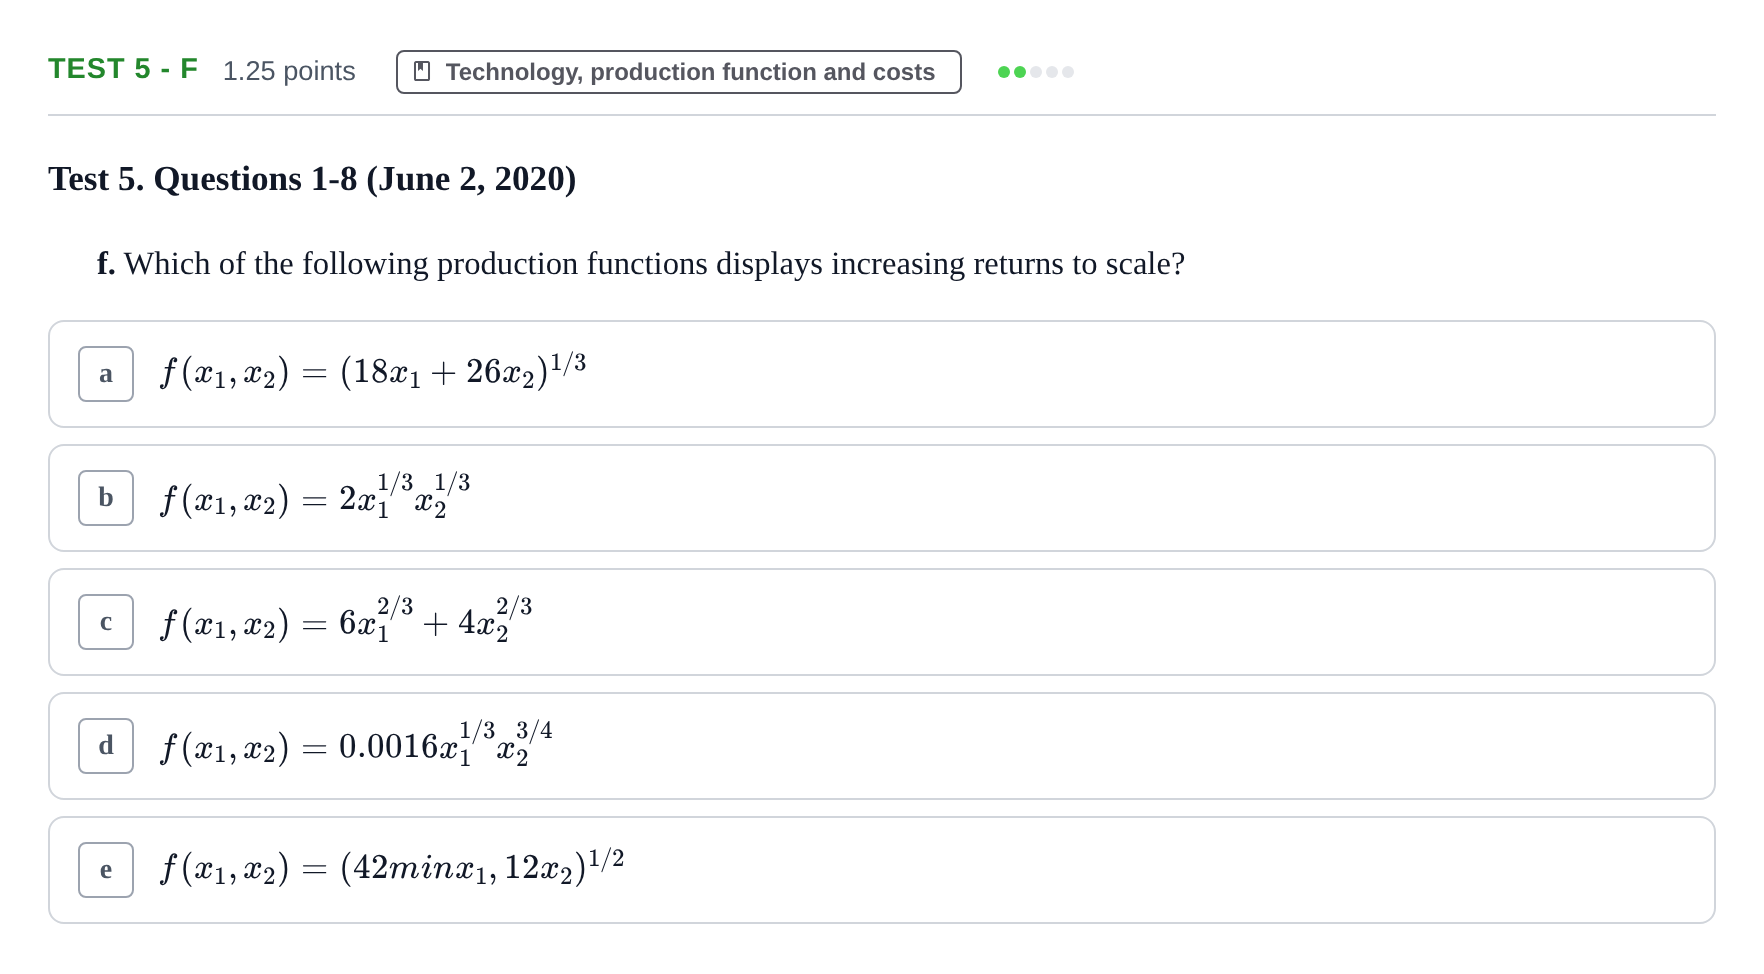
Task: Choose the formula containing 42min
Action: pyautogui.click(x=392, y=867)
